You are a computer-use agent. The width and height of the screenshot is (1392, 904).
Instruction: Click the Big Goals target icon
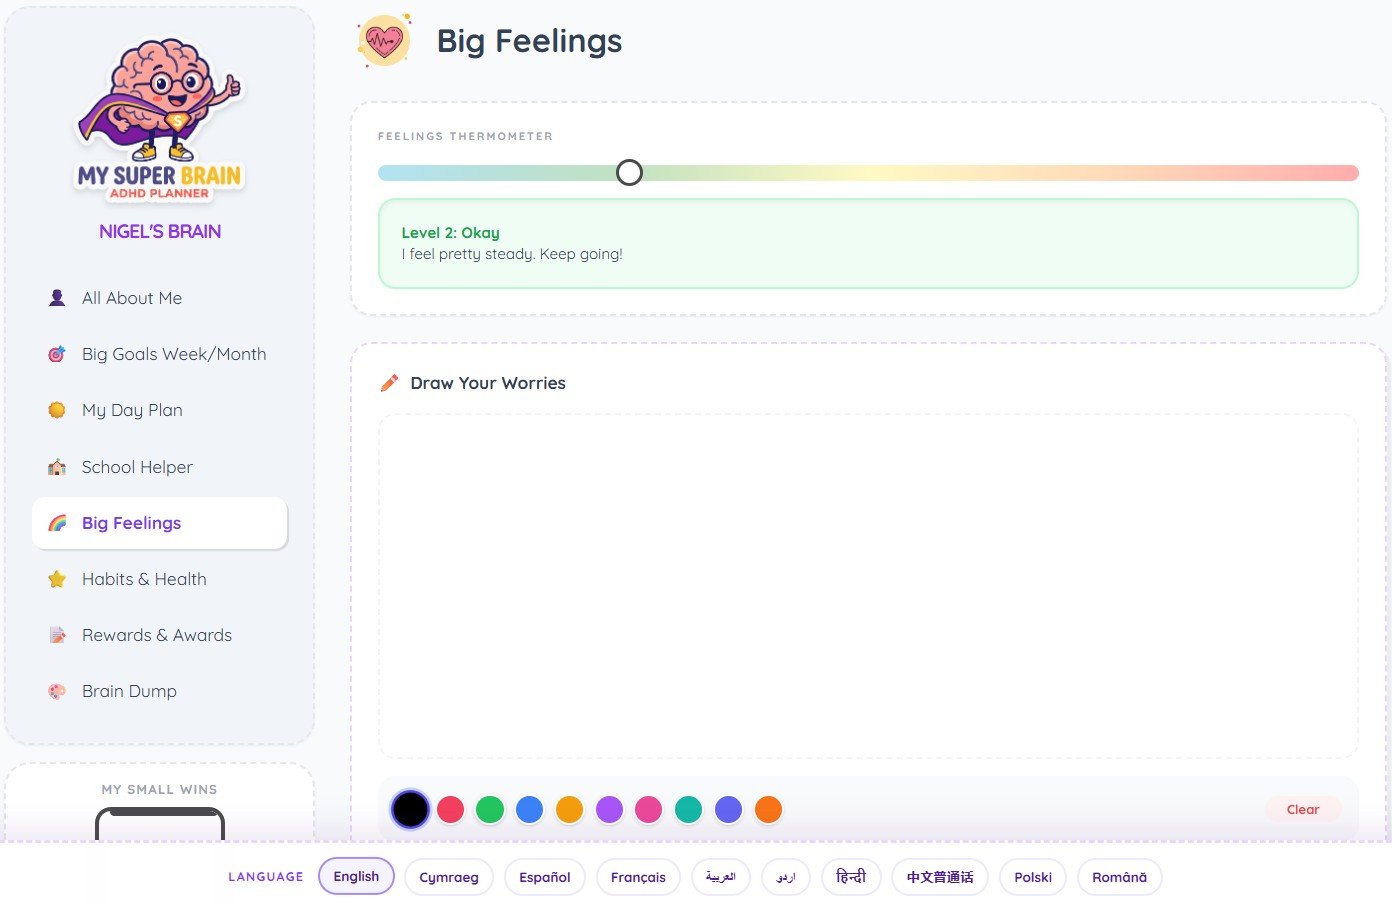pos(57,354)
